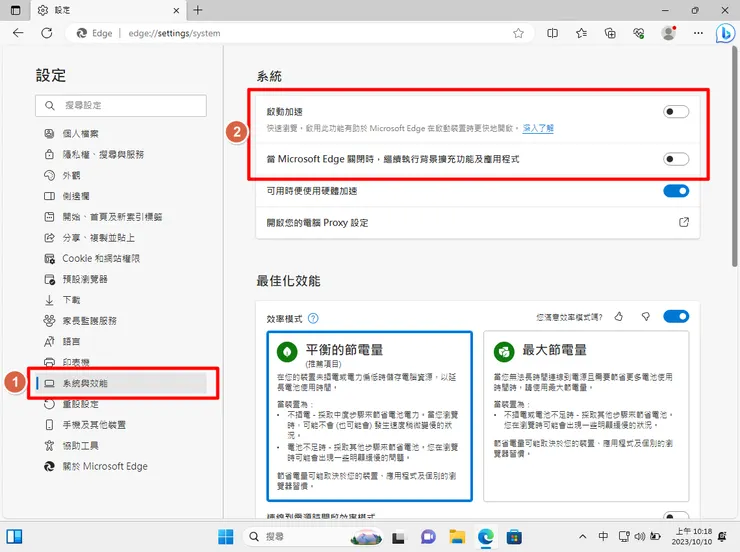The image size is (740, 552).
Task: Open 重設設定 section
Action: click(80, 404)
